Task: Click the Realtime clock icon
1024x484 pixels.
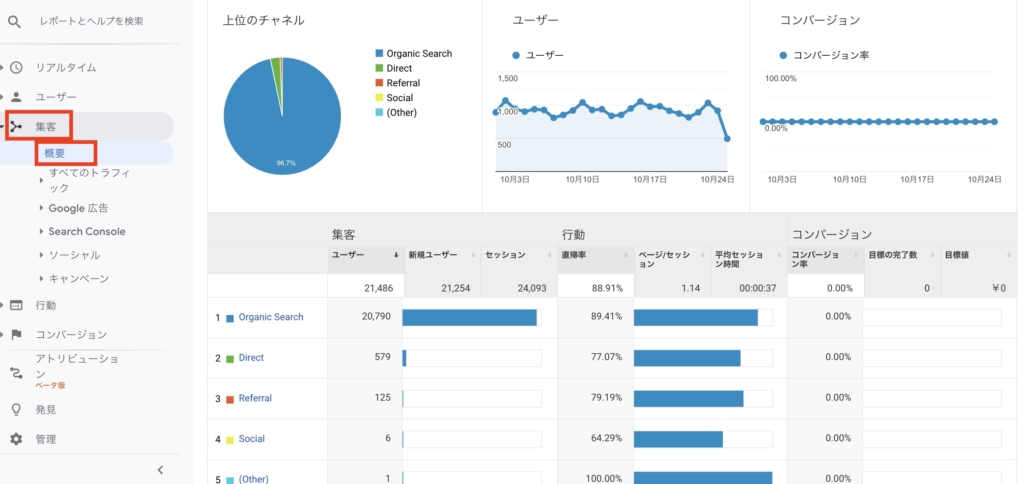Action: (16, 67)
